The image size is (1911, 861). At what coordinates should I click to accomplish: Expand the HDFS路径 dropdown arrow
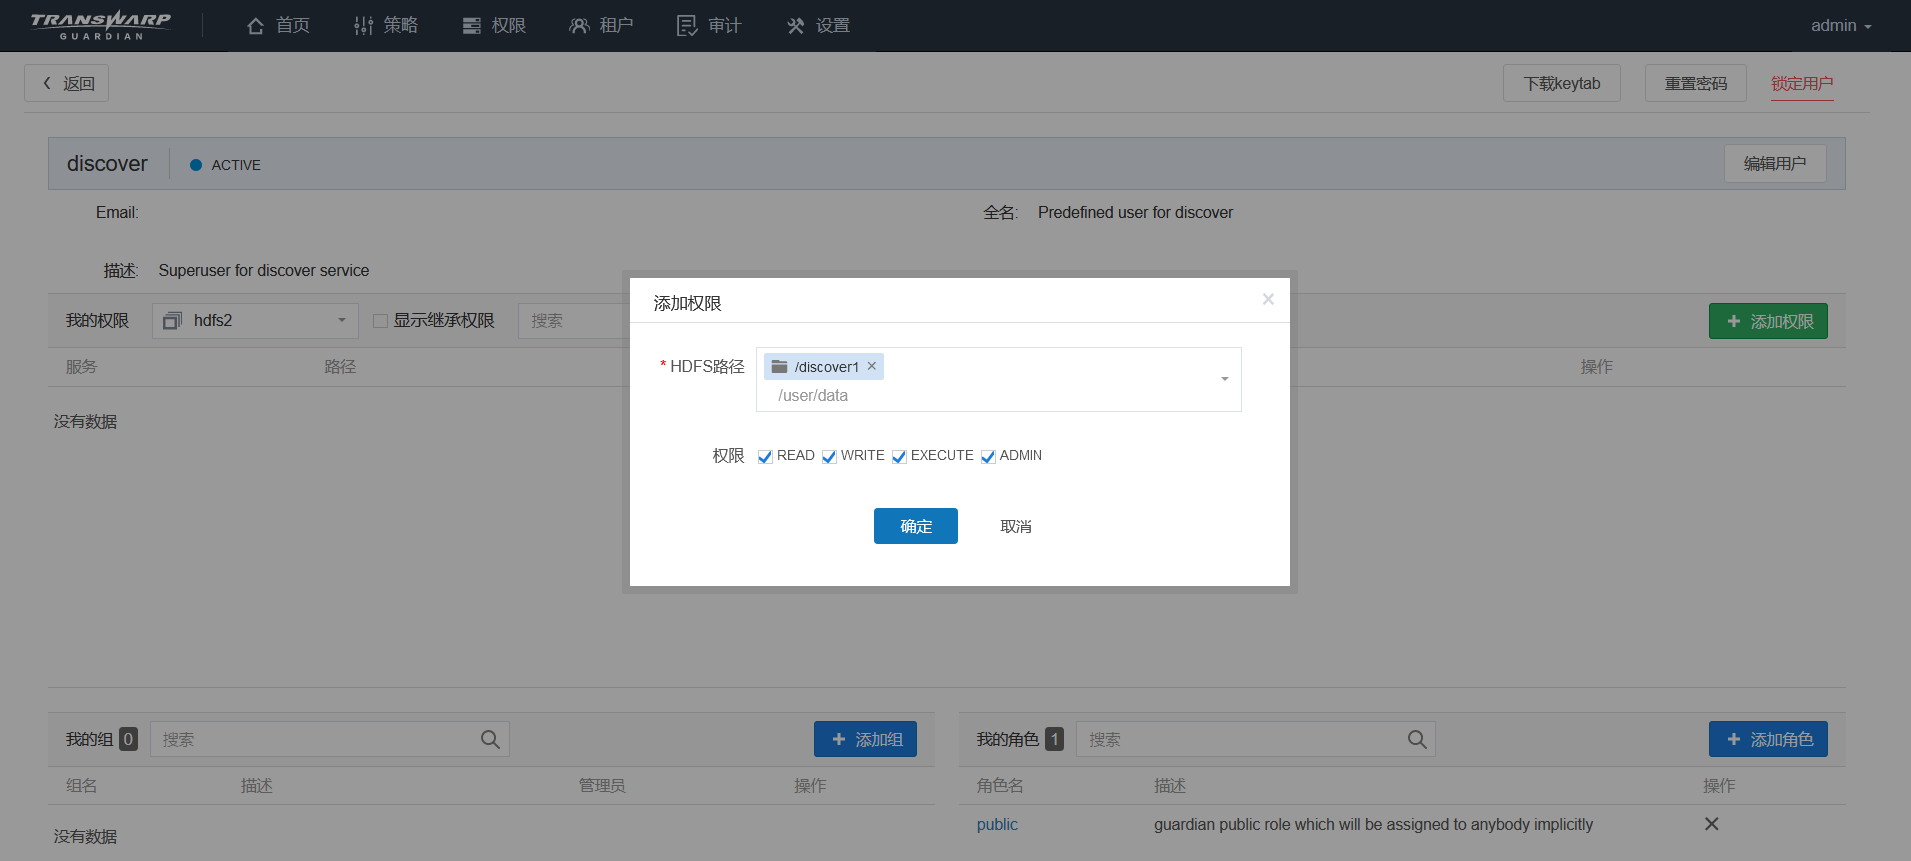1224,379
